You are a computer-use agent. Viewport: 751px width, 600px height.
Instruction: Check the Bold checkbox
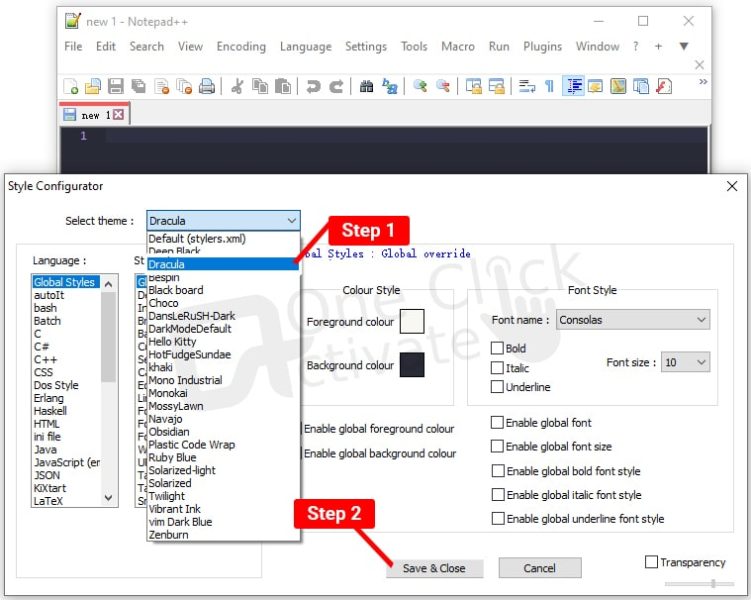tap(497, 348)
